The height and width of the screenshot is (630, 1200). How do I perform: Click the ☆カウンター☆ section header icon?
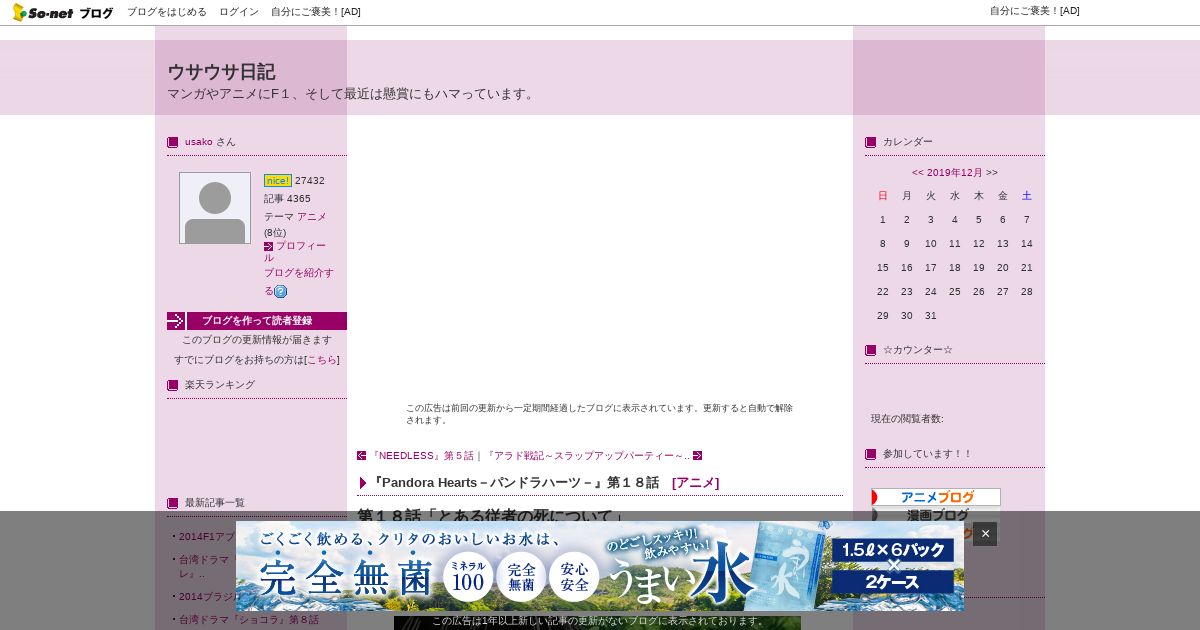point(871,350)
